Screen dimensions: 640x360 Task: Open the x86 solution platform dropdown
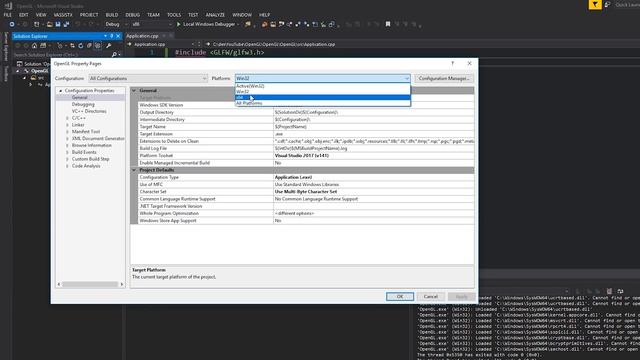[152, 24]
